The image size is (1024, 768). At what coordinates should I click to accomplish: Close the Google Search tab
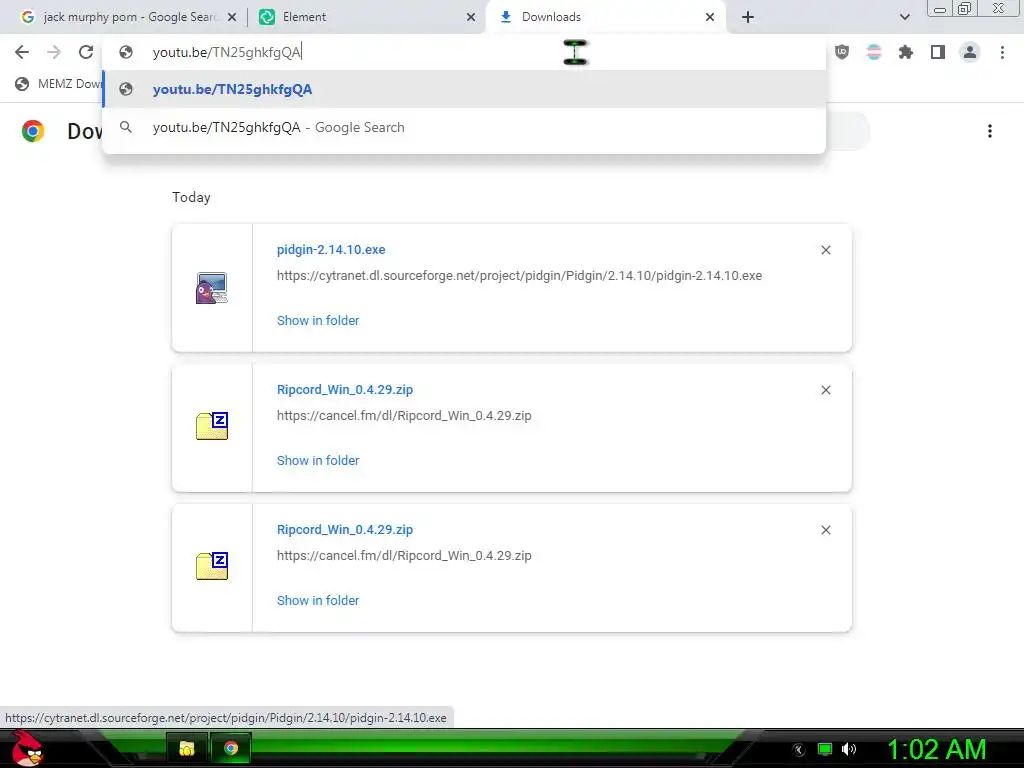tap(232, 17)
